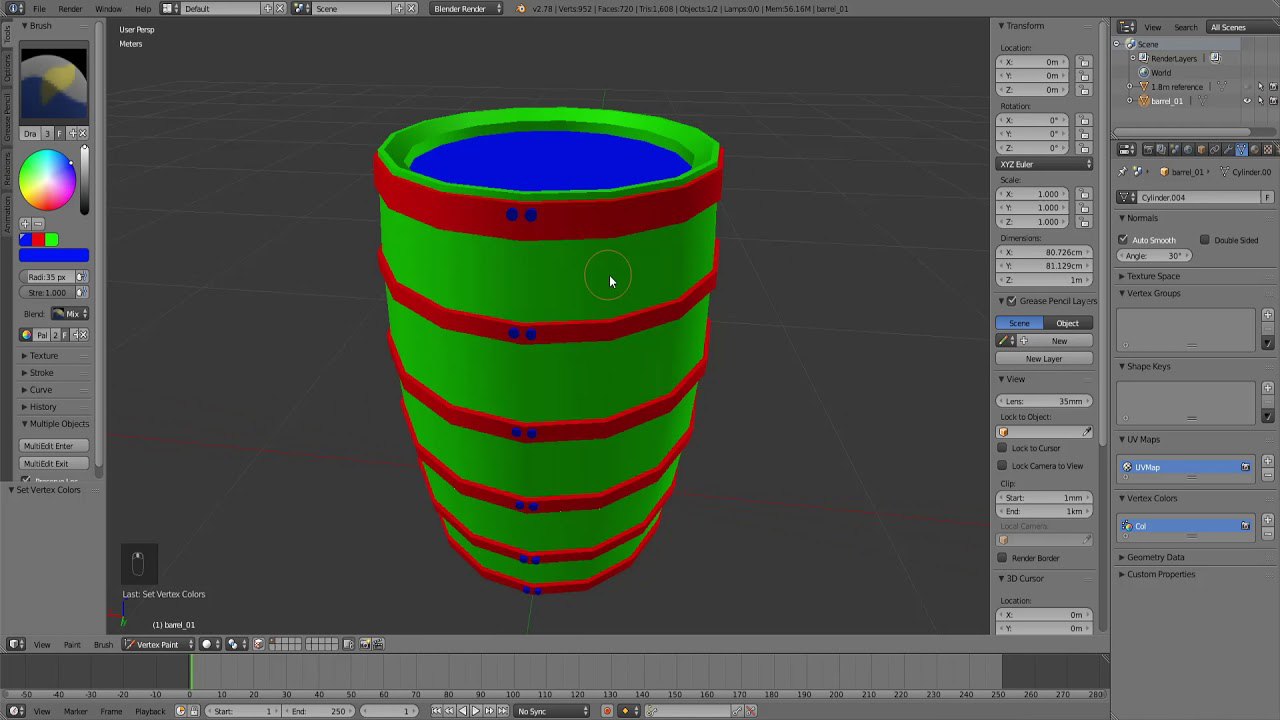Viewport: 1280px width, 720px height.
Task: Open the Vertex Paint mode dropdown
Action: pos(158,644)
